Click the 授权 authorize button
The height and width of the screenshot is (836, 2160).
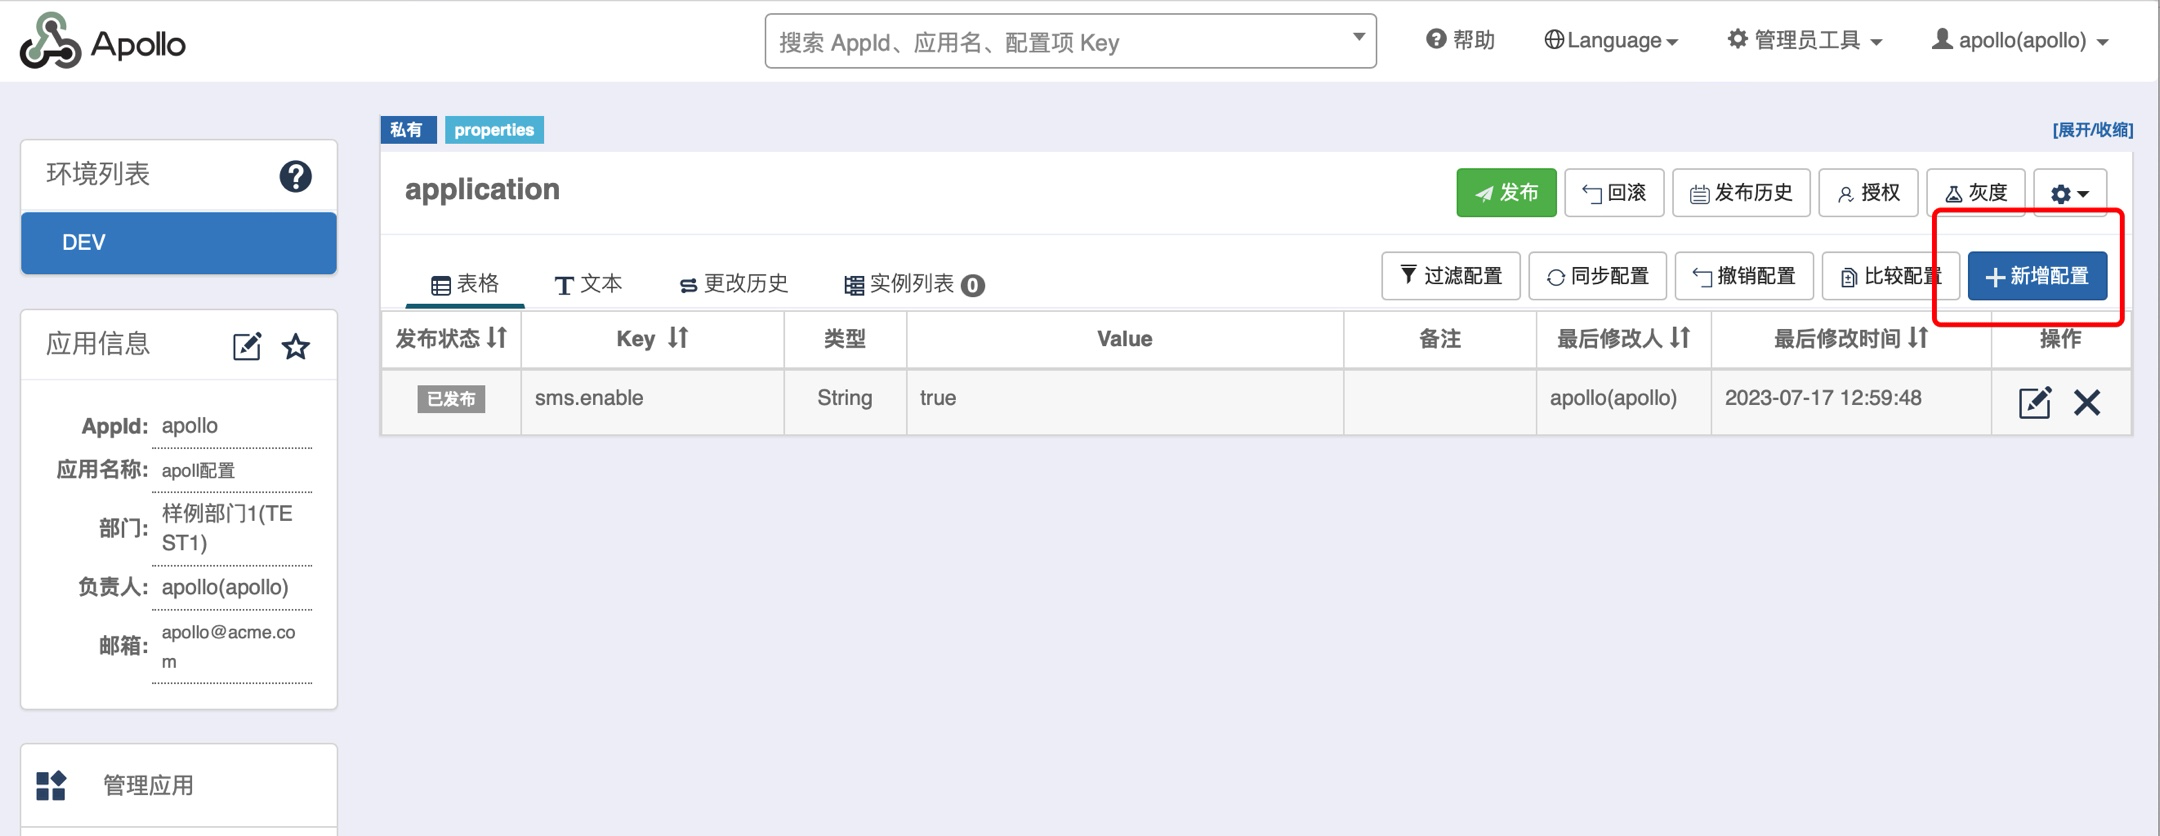point(1868,193)
